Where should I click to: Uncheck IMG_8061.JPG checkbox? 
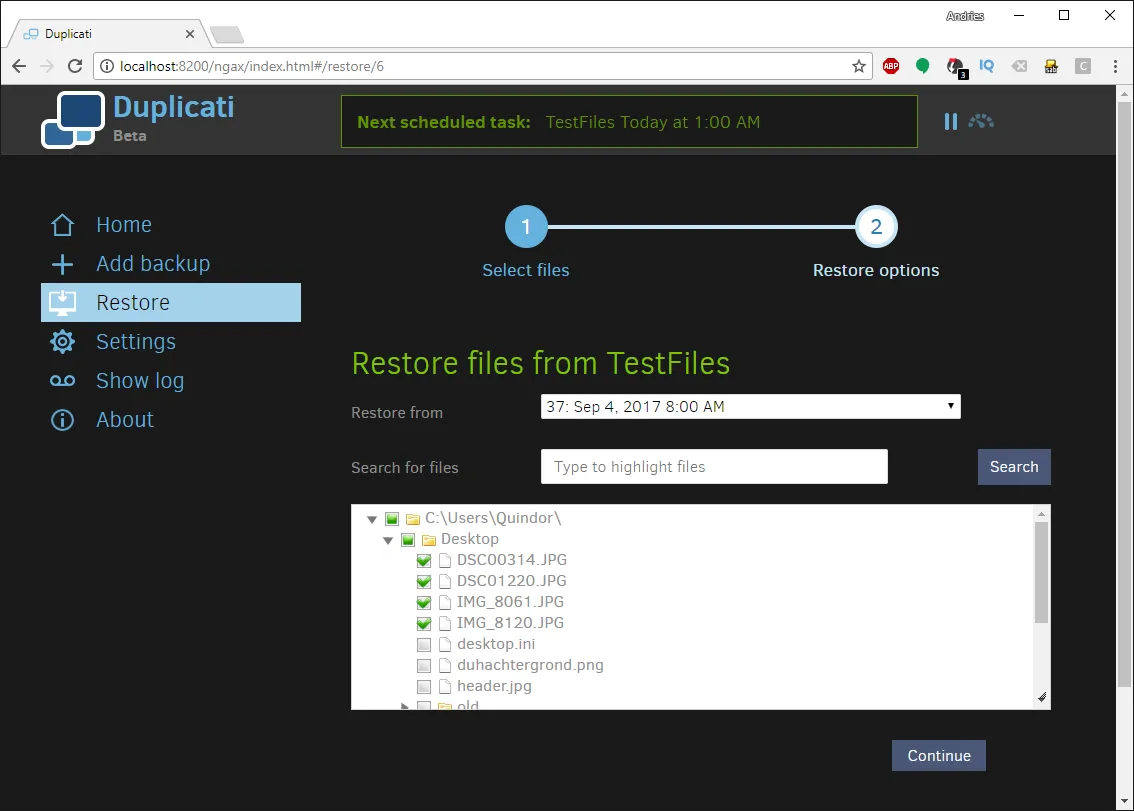(x=424, y=603)
